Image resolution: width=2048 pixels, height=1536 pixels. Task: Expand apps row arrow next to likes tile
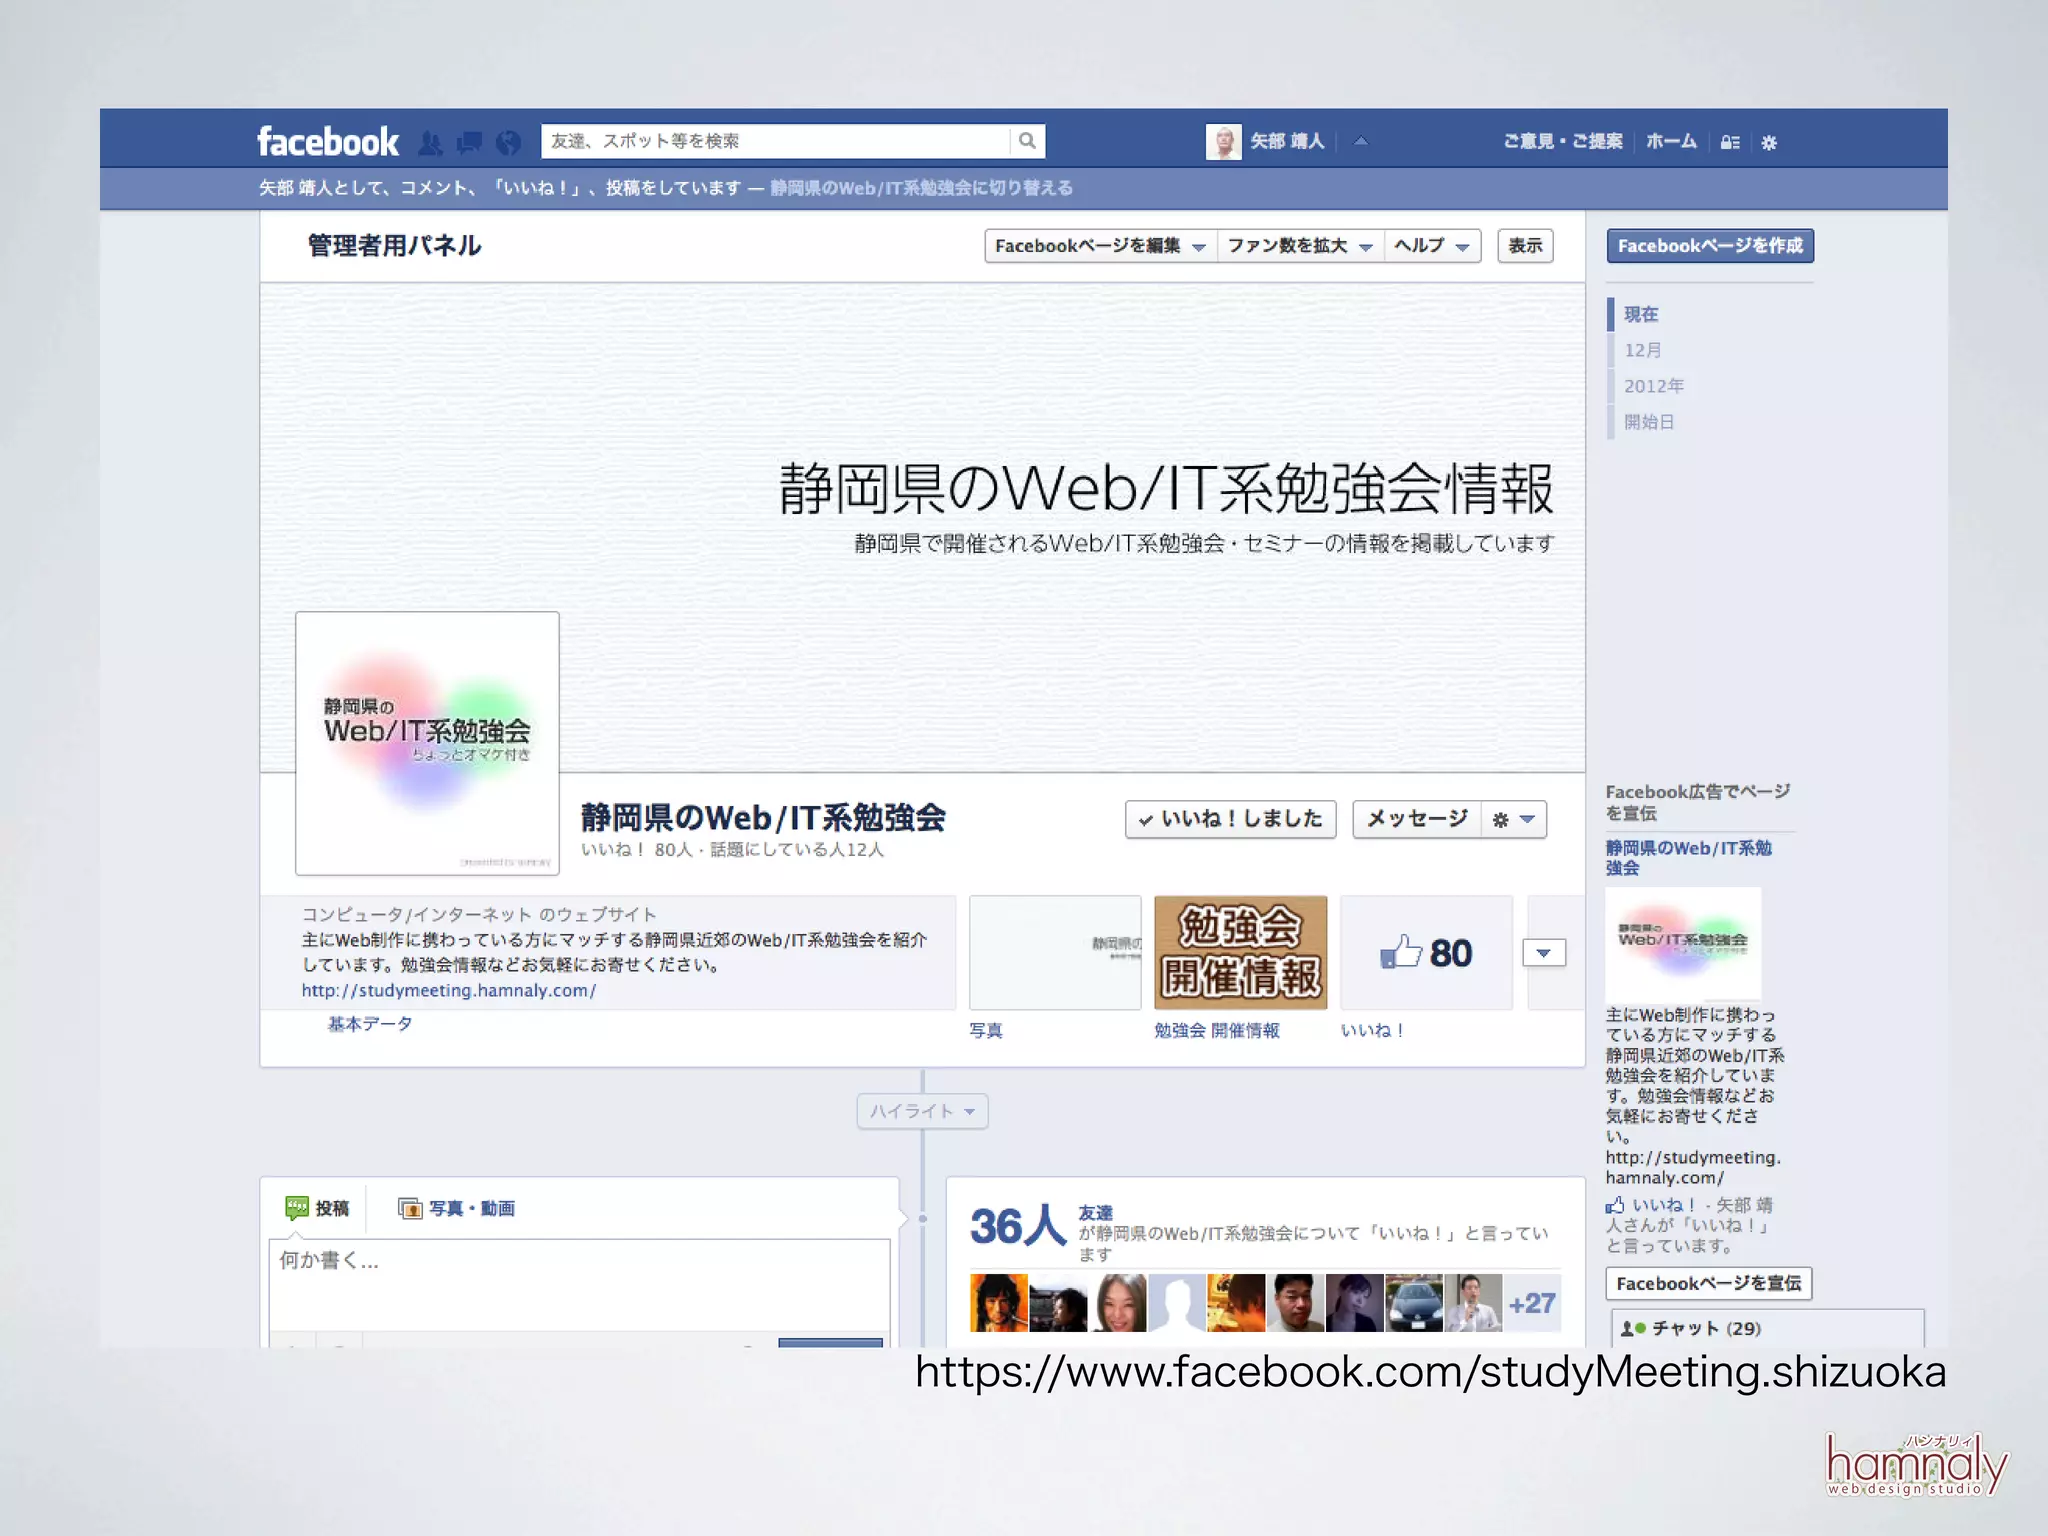coord(1544,953)
